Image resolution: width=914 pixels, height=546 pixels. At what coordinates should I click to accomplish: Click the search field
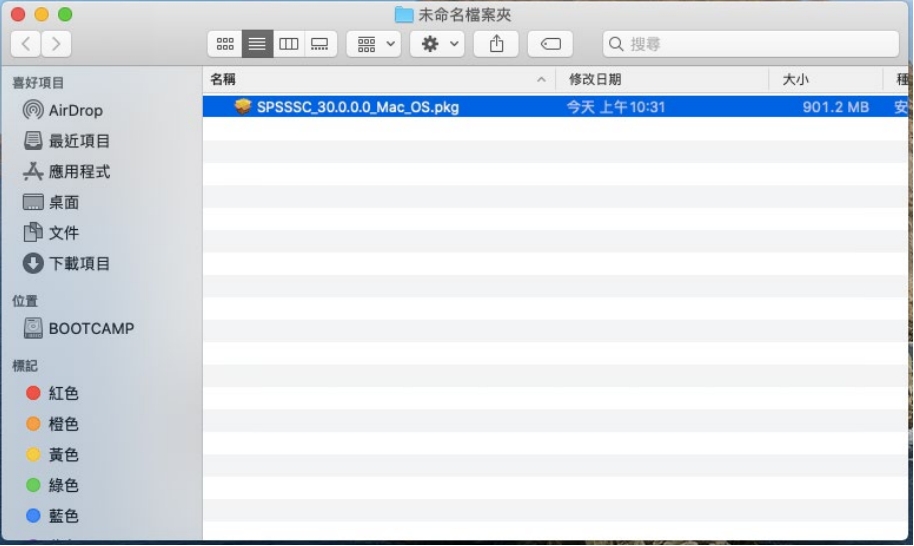point(751,44)
